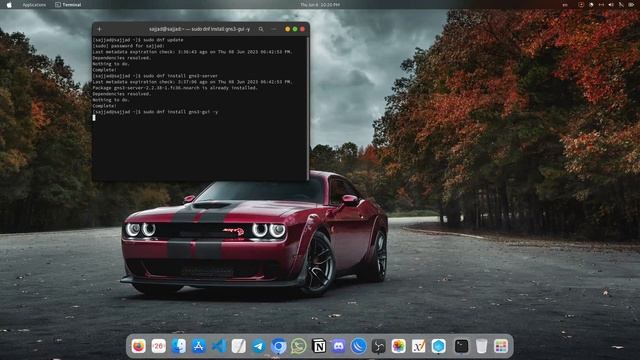Open the Applications menu in top bar

[34, 5]
